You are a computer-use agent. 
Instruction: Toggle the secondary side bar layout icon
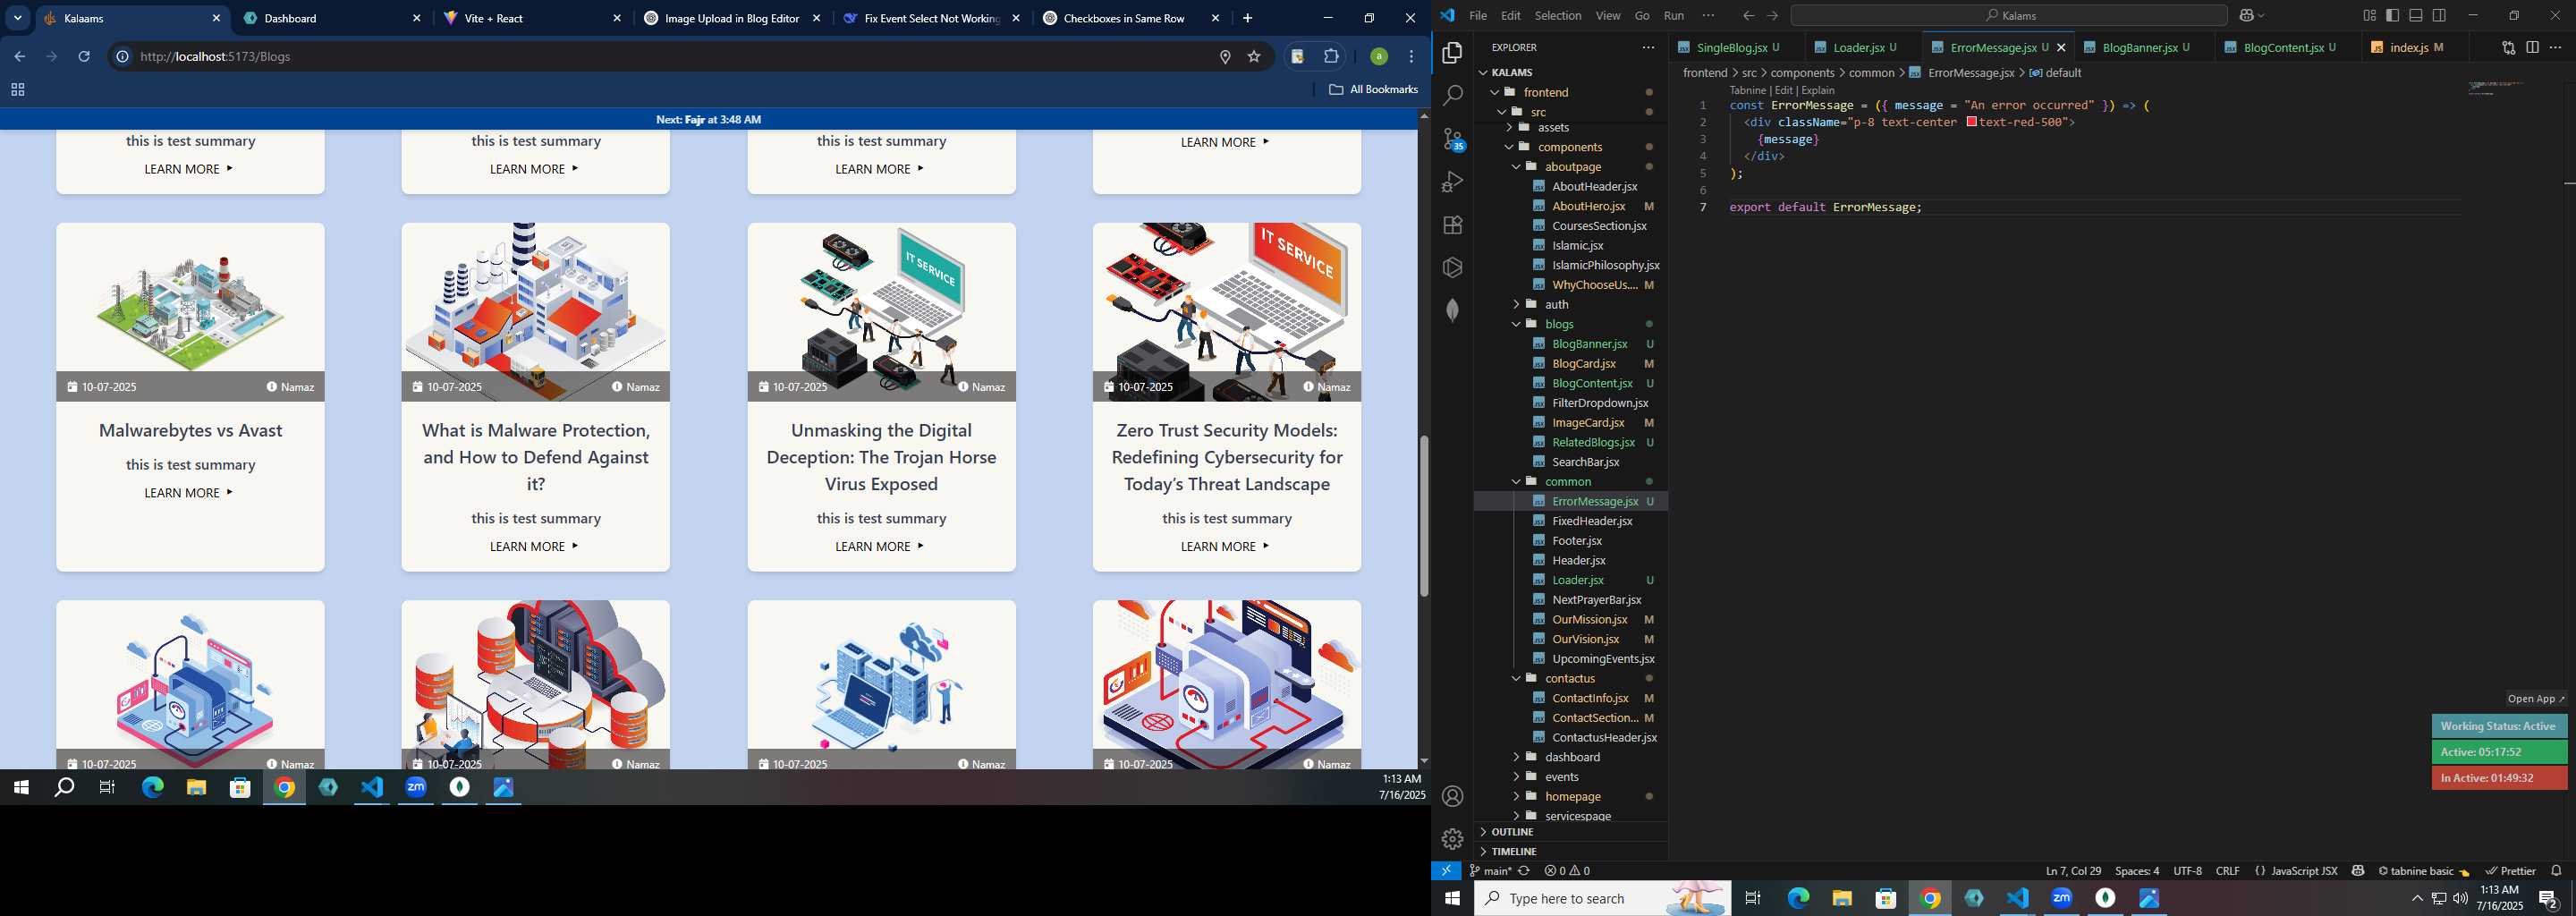[x=2440, y=15]
